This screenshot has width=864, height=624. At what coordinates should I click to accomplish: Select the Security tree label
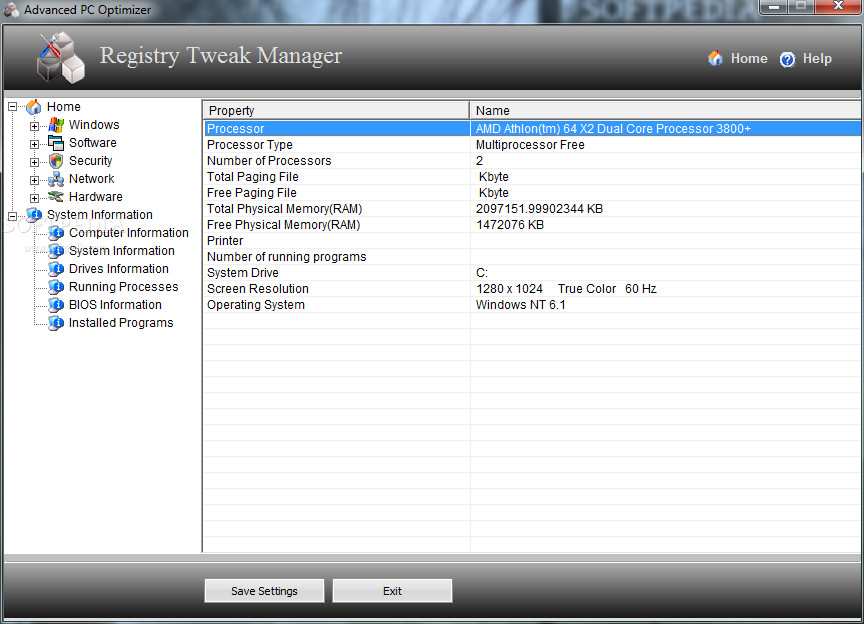[x=90, y=160]
